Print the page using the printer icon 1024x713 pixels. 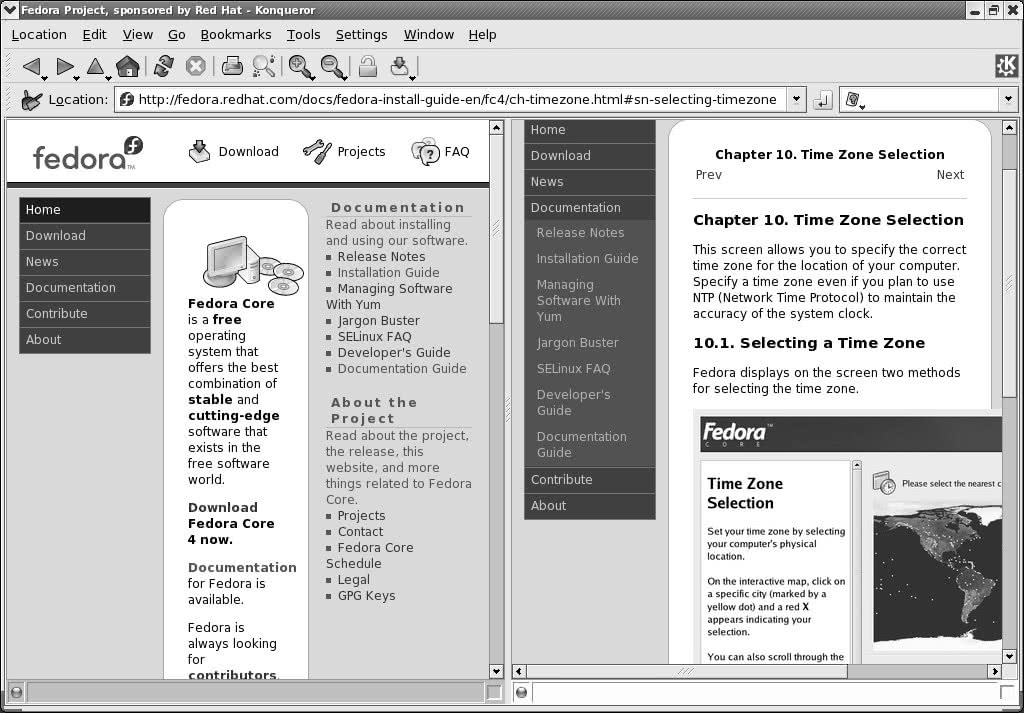pos(232,66)
